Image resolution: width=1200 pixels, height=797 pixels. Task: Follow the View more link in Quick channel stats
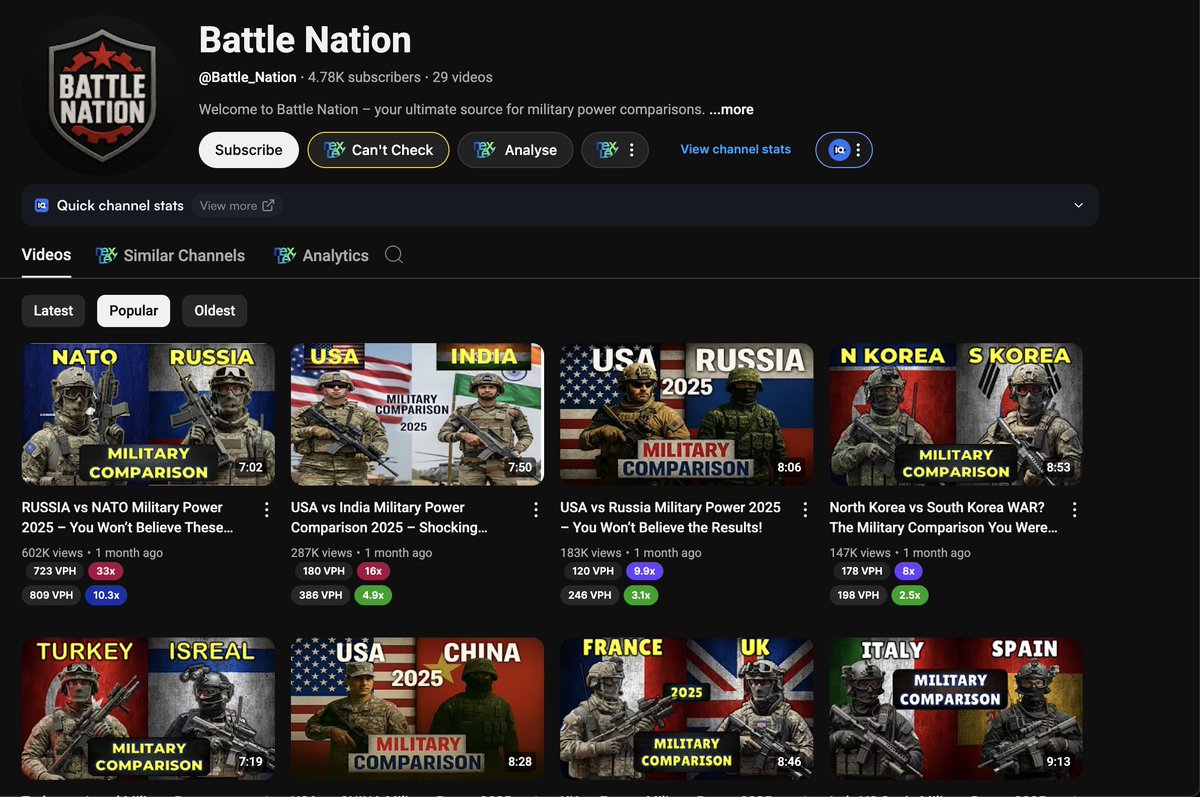[237, 205]
